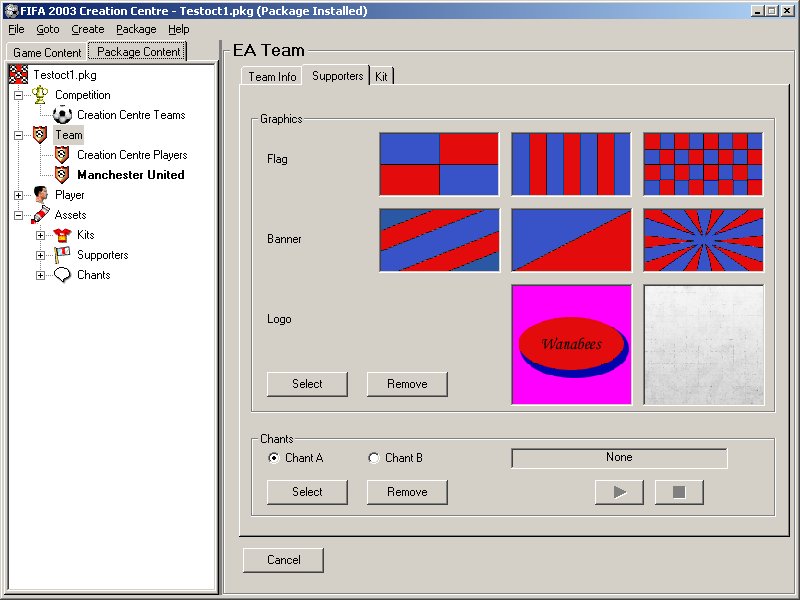The image size is (800, 600).
Task: Collapse the Team tree node
Action: (18, 135)
